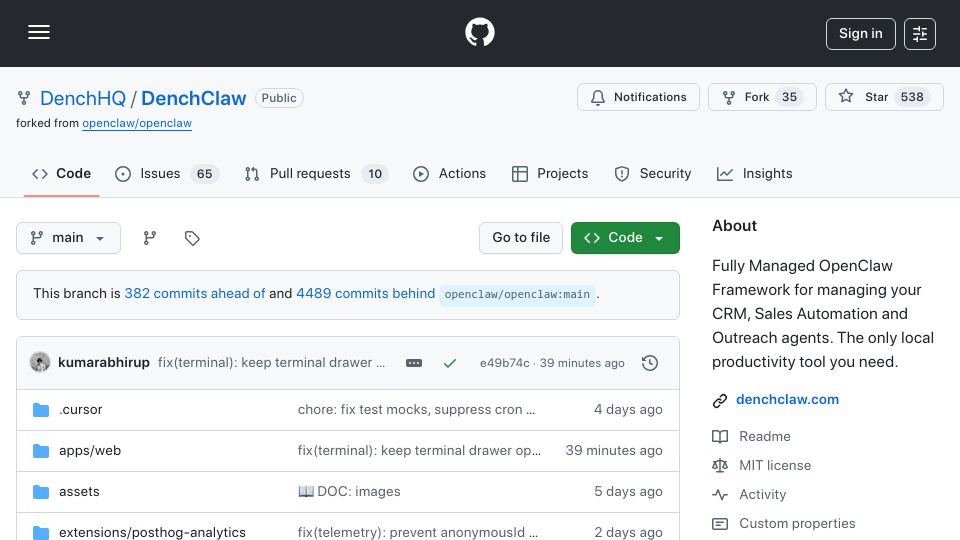Viewport: 960px width, 540px height.
Task: Open 'DOC: images' commit message
Action: pyautogui.click(x=349, y=492)
